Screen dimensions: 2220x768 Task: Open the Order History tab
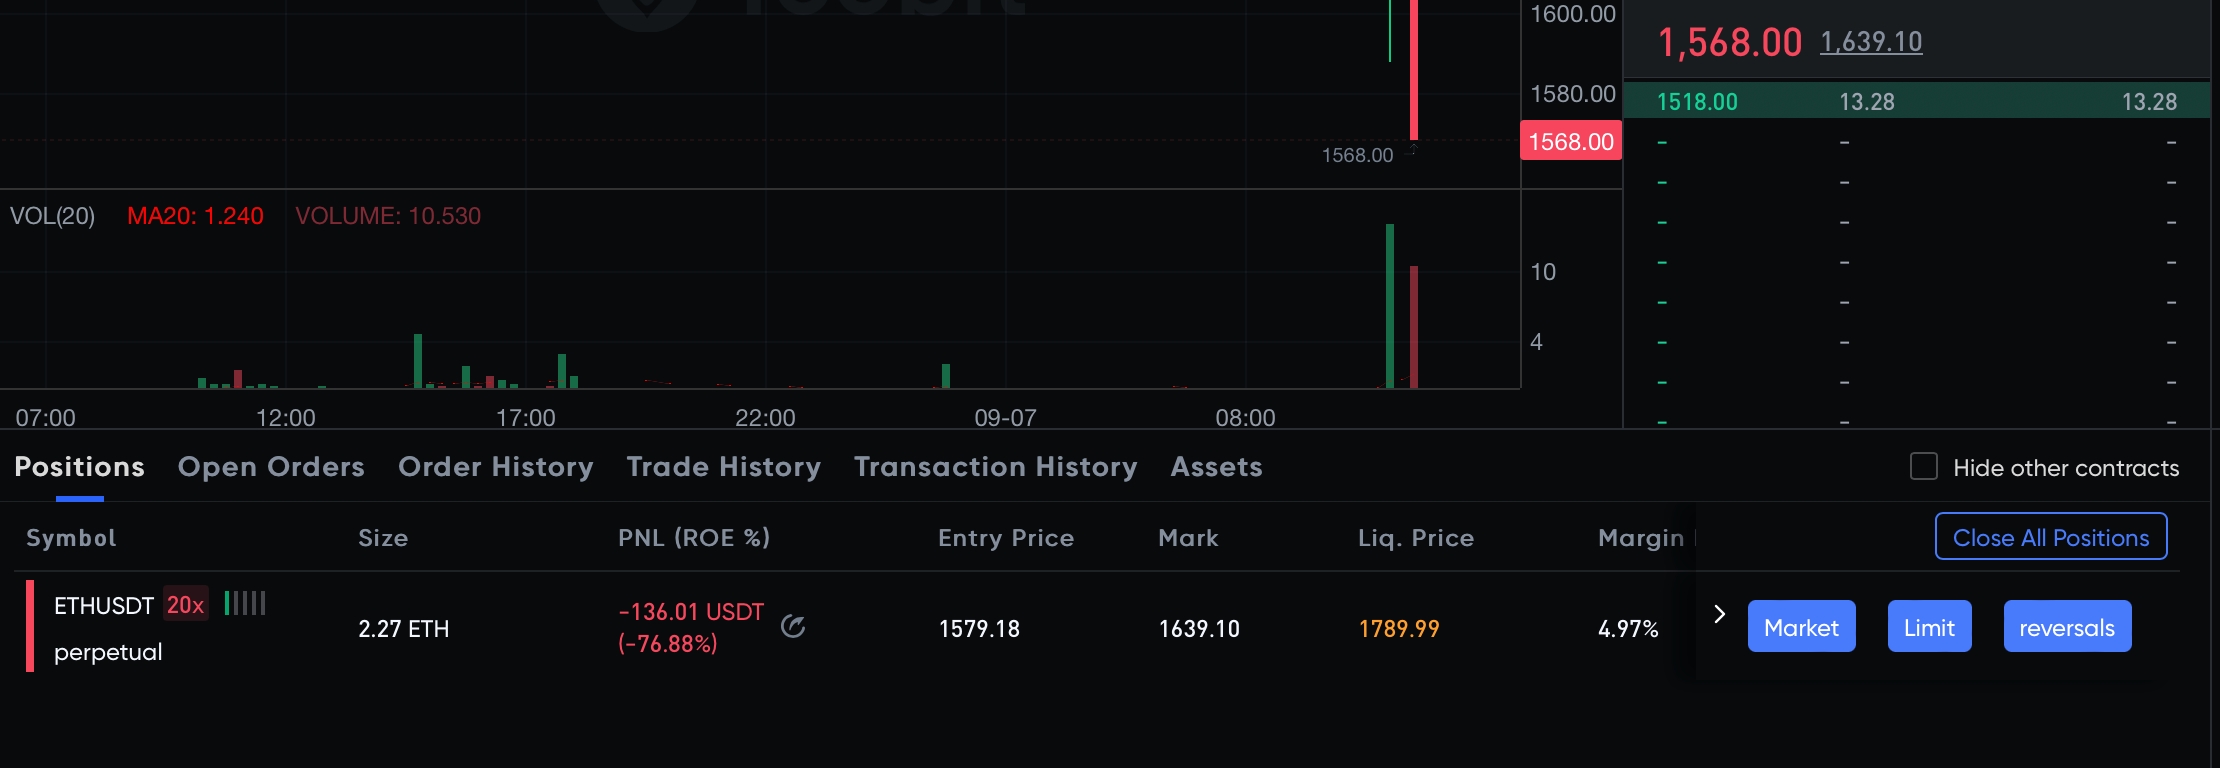[x=495, y=467]
